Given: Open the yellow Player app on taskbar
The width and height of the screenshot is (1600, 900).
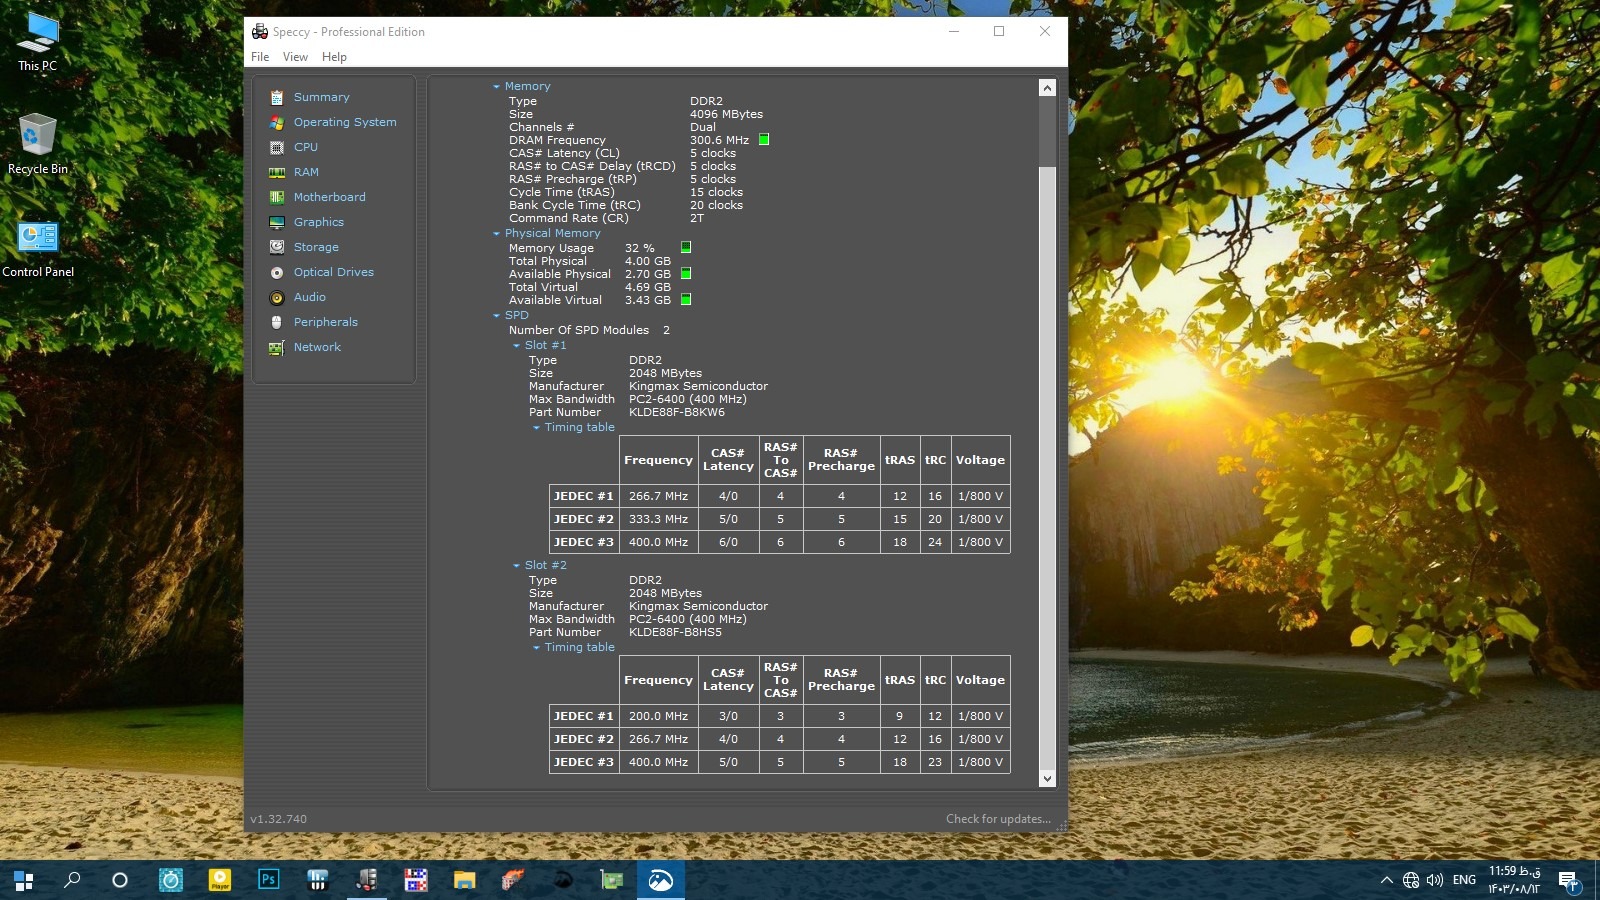Looking at the screenshot, I should tap(220, 880).
